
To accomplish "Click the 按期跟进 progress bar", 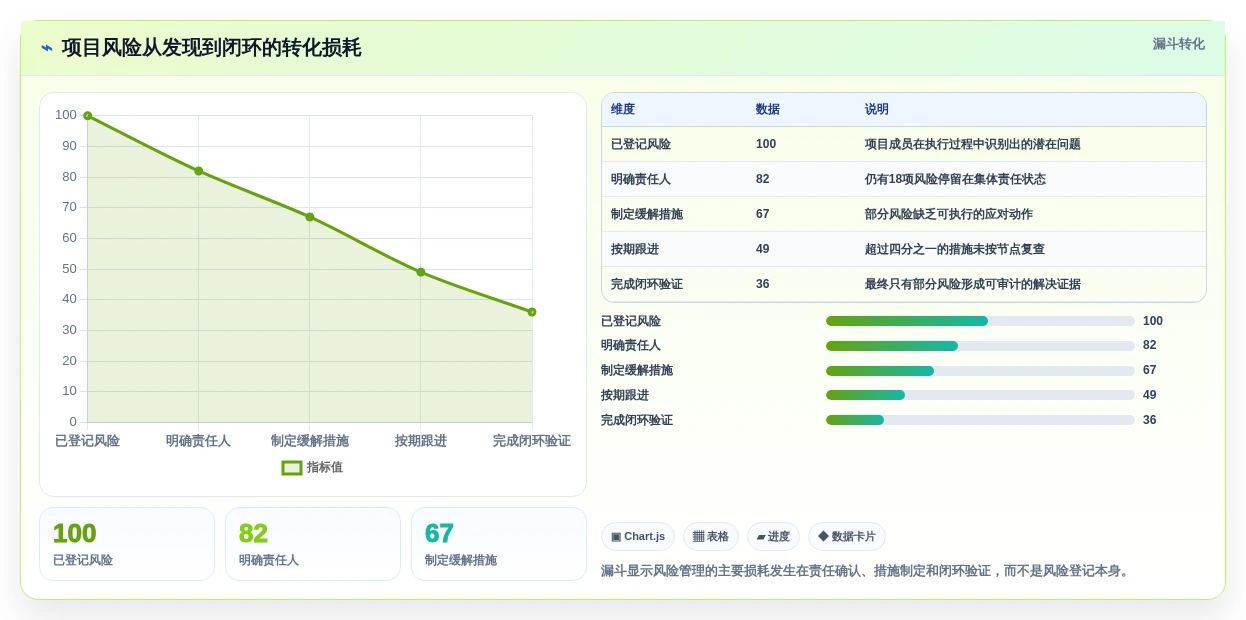I will pos(980,395).
